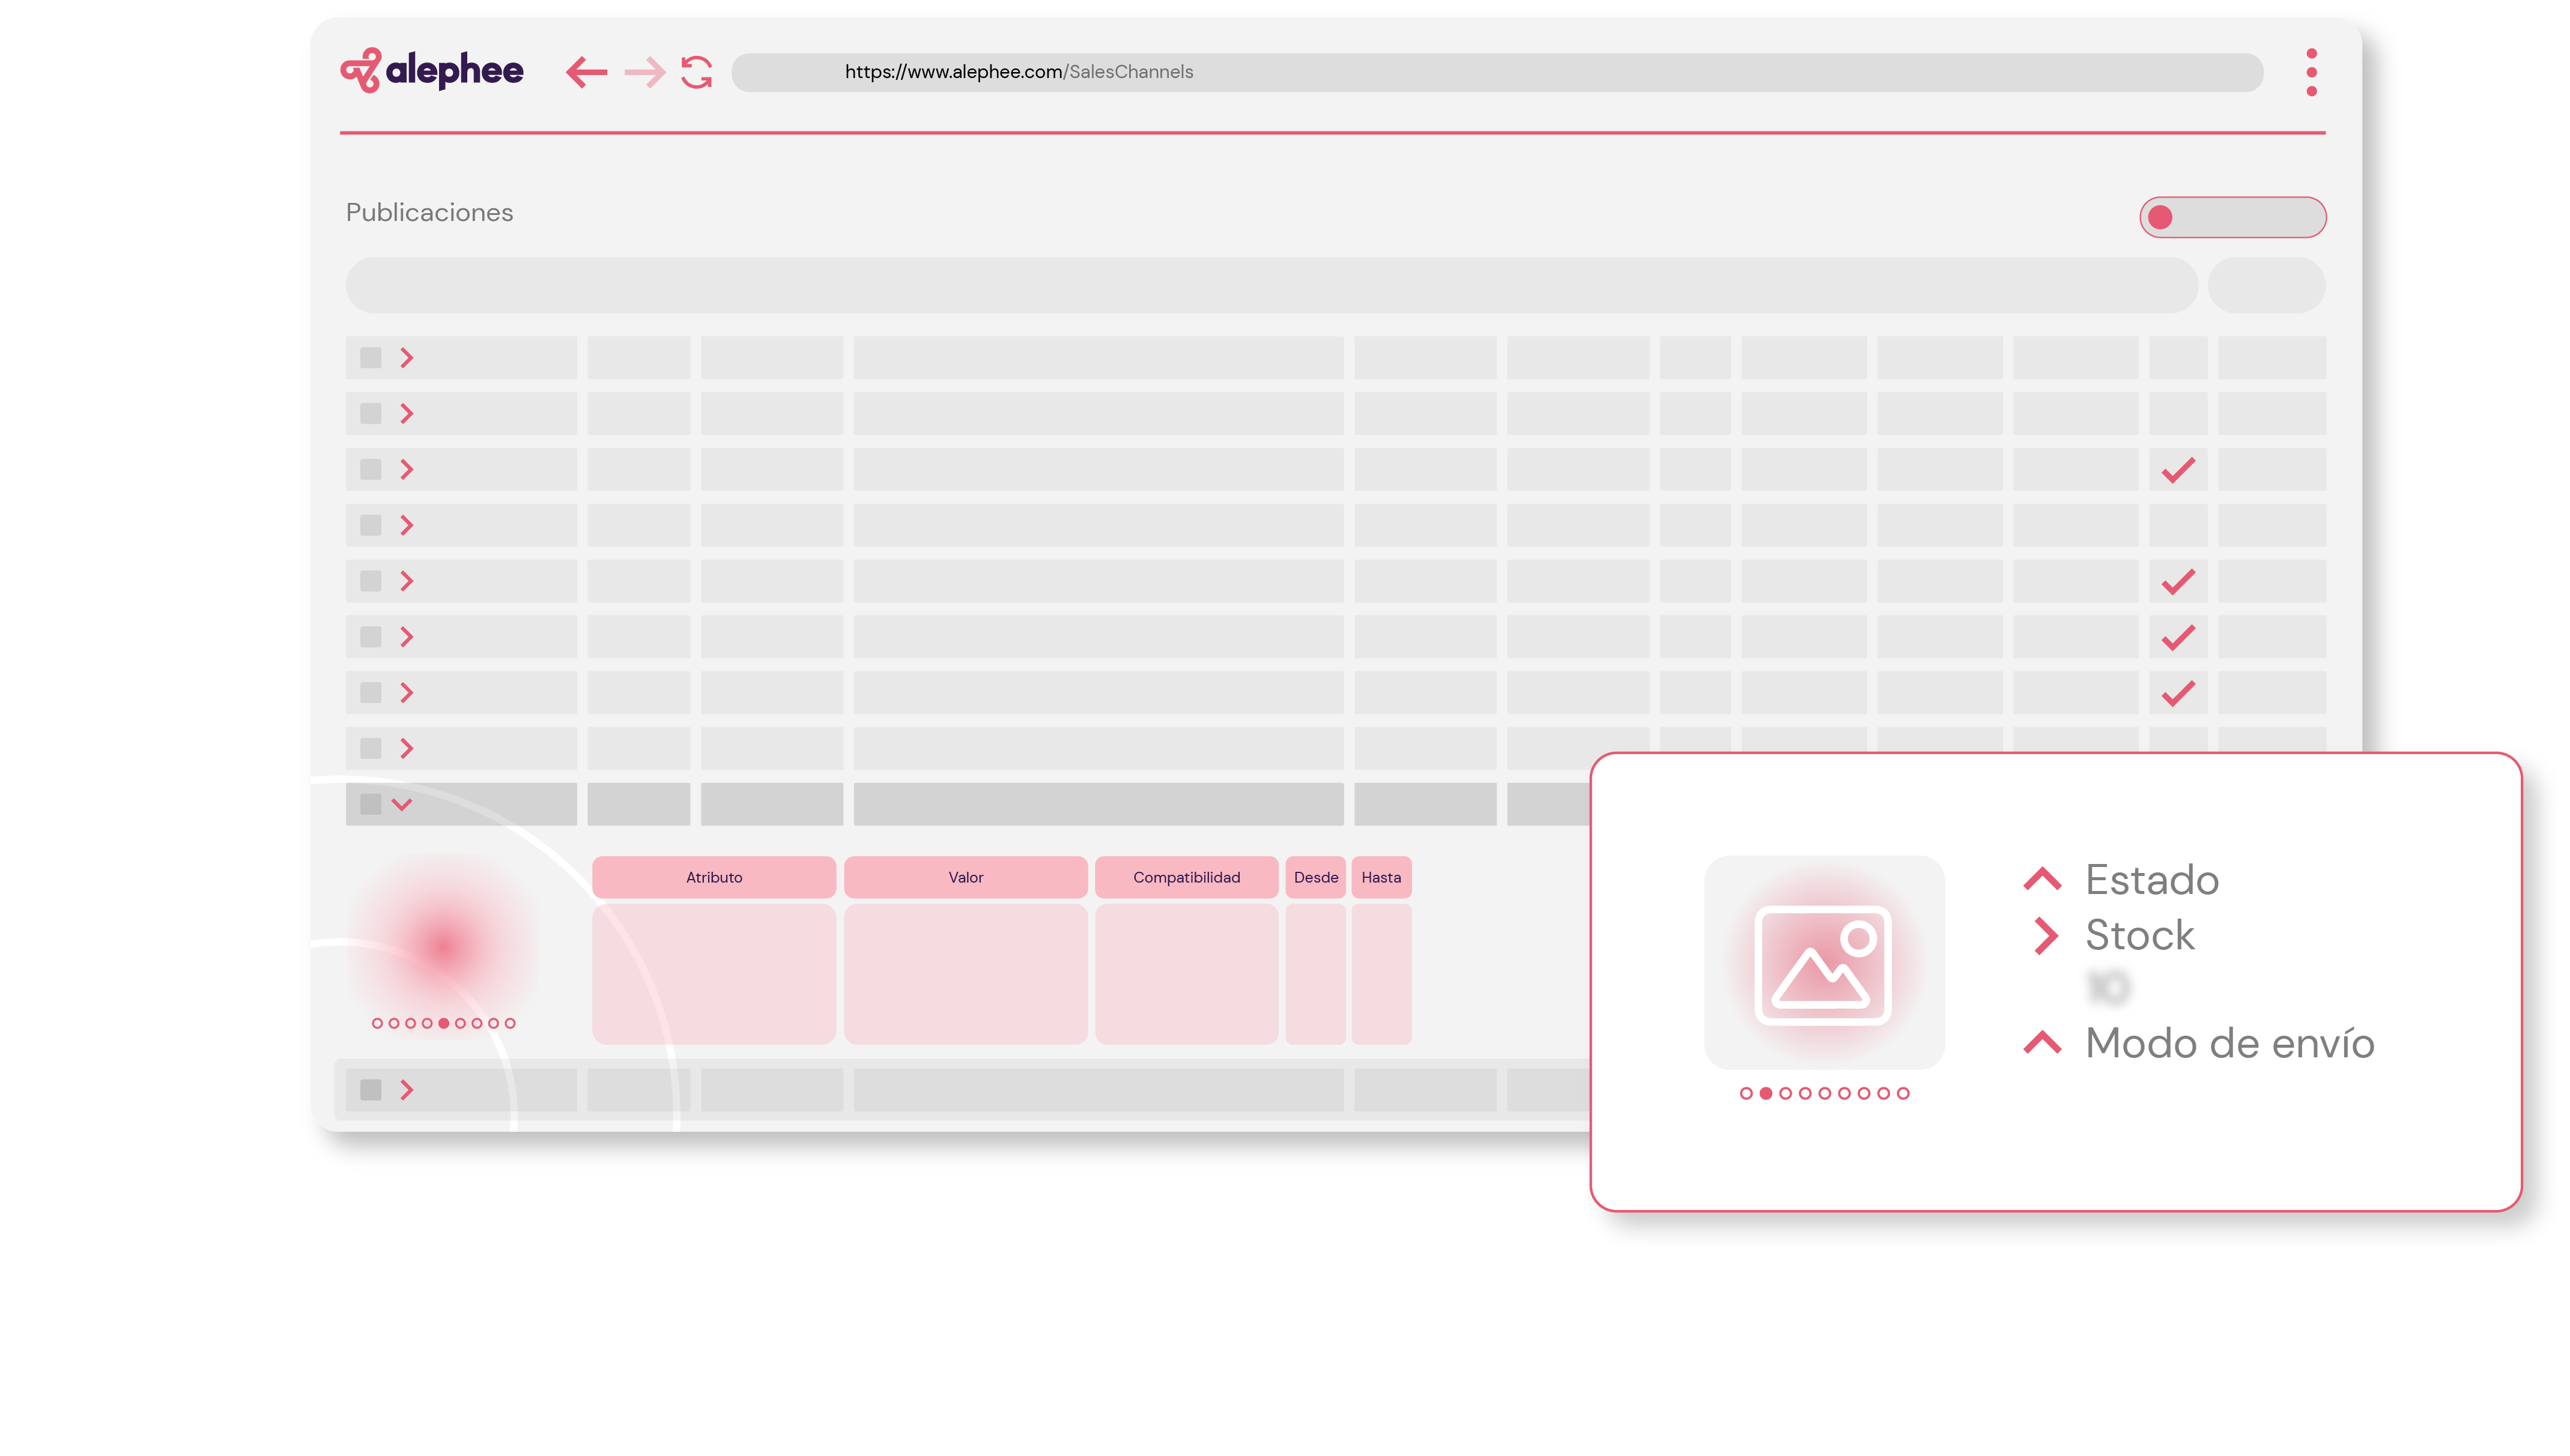Tick the checkbox in the eighth publication row
This screenshot has width=2570, height=1456.
pos(371,748)
